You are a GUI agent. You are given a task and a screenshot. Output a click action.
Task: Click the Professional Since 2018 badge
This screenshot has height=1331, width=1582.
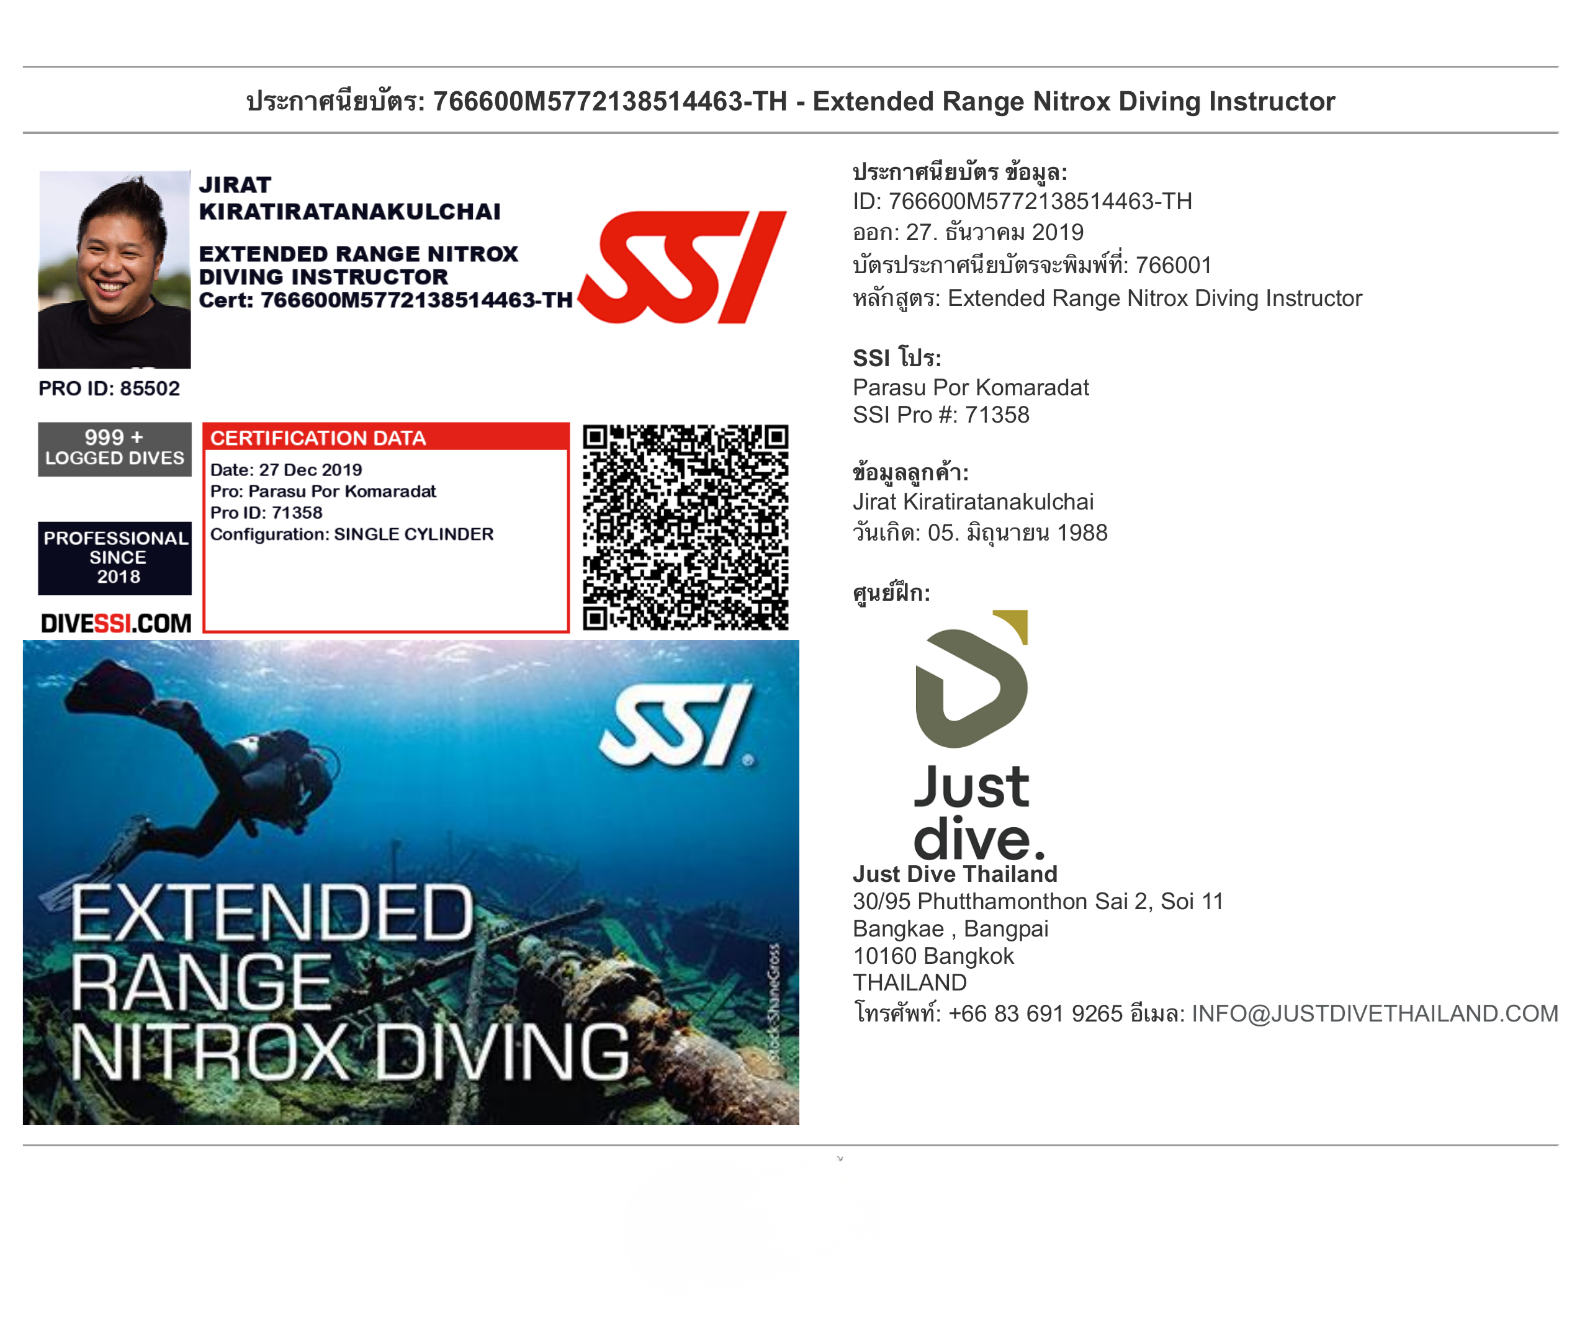pos(115,558)
